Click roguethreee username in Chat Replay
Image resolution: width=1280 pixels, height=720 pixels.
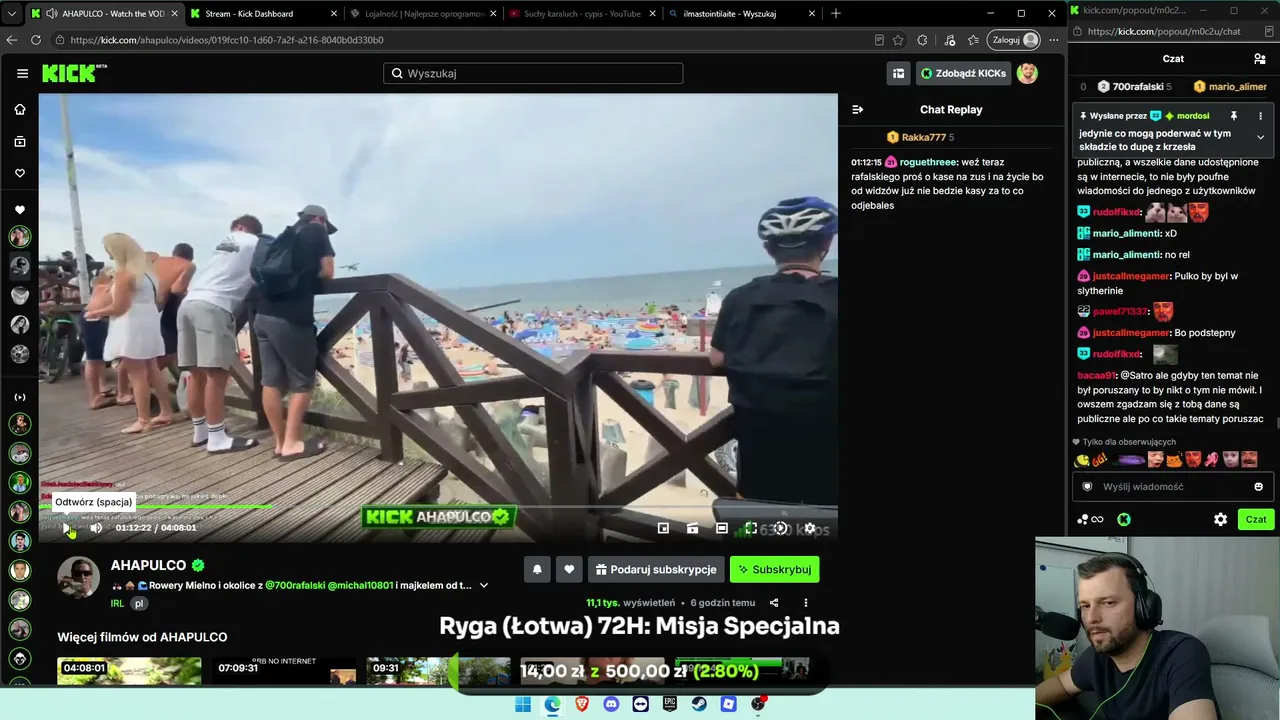928,162
